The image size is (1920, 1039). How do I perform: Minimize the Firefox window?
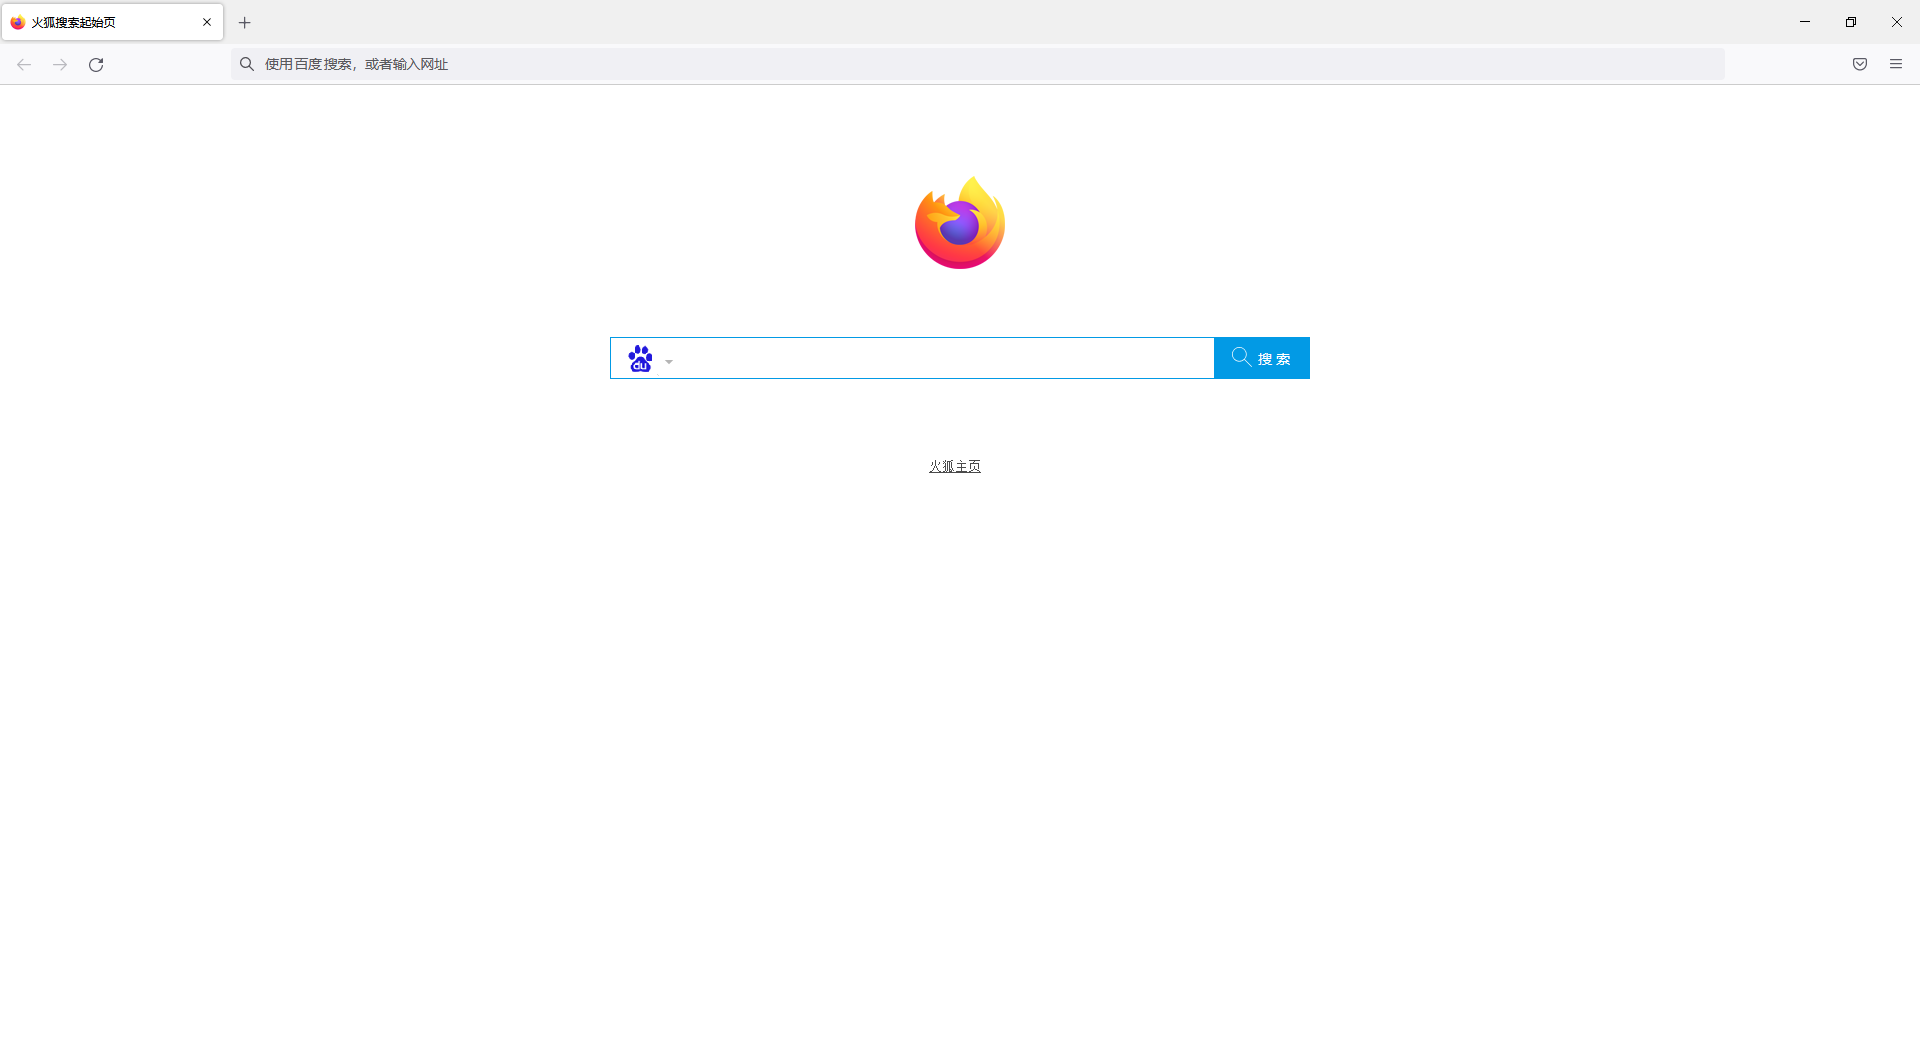[1804, 22]
